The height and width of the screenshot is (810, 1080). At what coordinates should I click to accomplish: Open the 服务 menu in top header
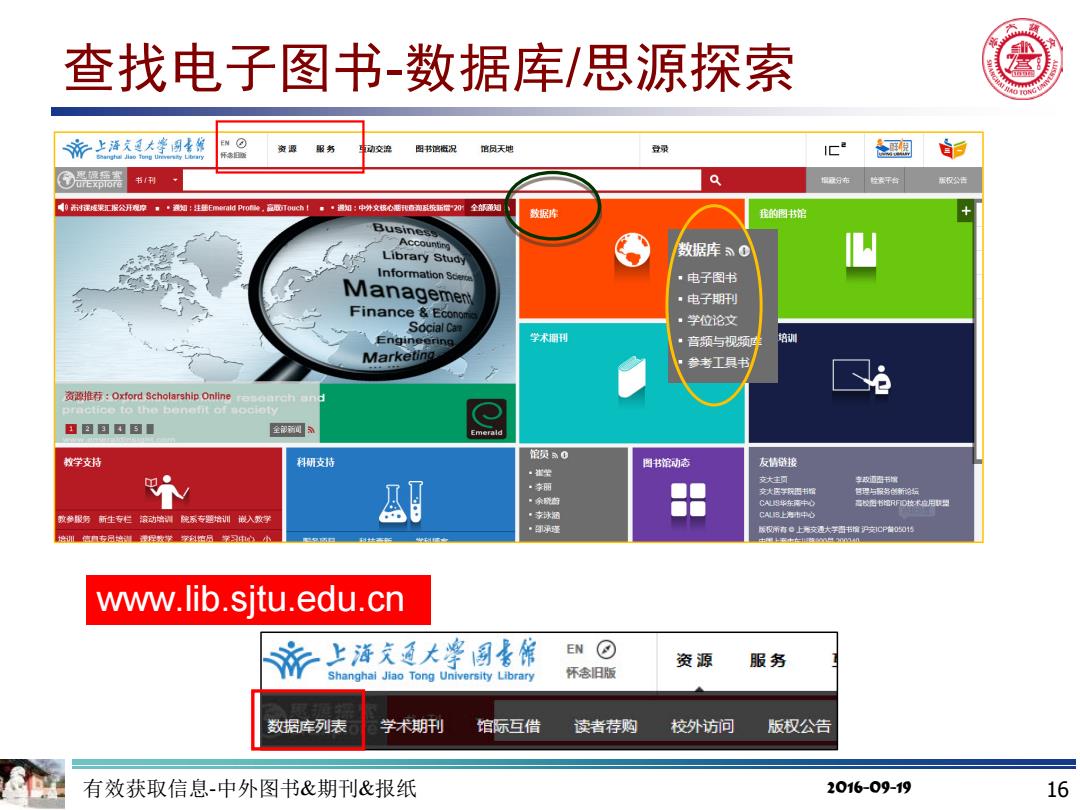(x=326, y=149)
